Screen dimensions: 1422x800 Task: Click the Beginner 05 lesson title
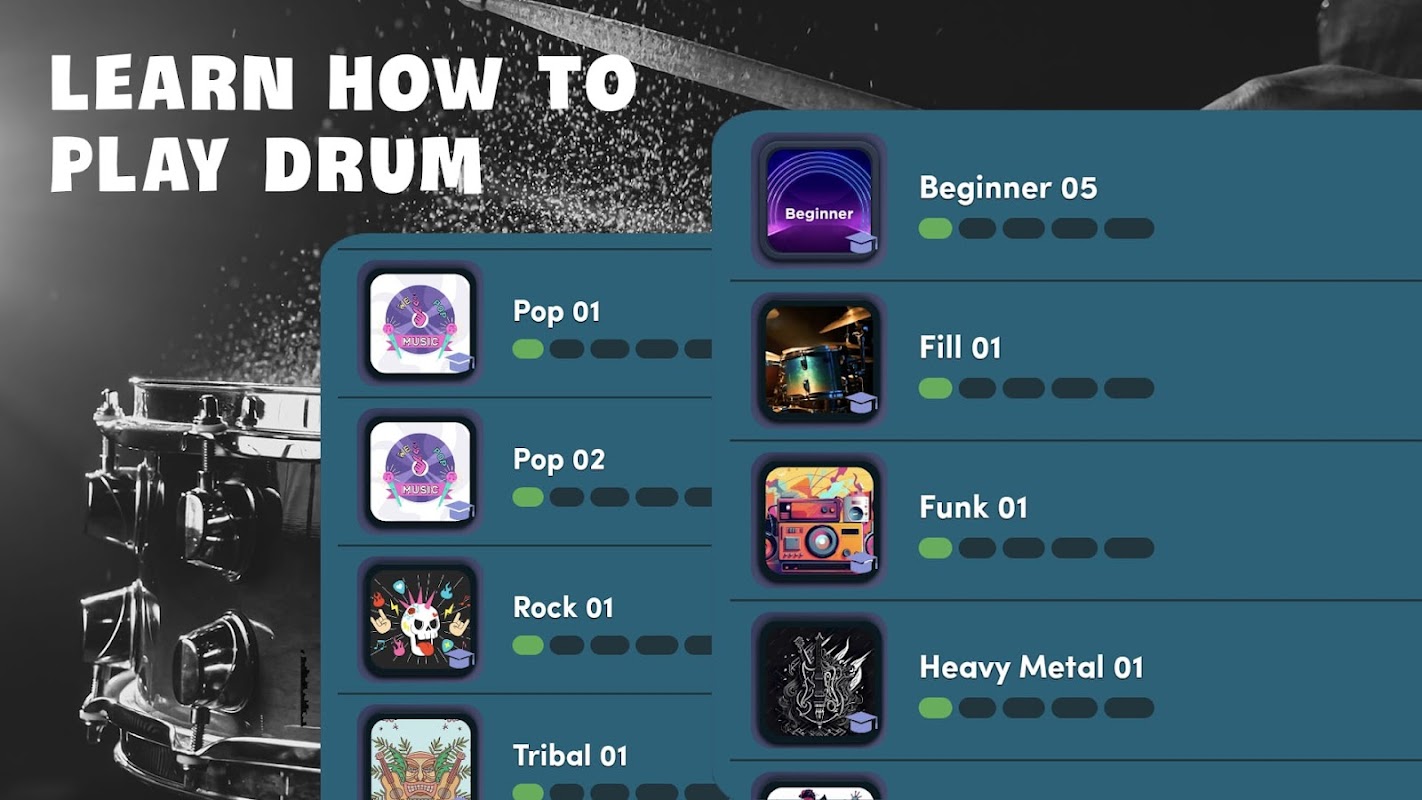(1008, 188)
